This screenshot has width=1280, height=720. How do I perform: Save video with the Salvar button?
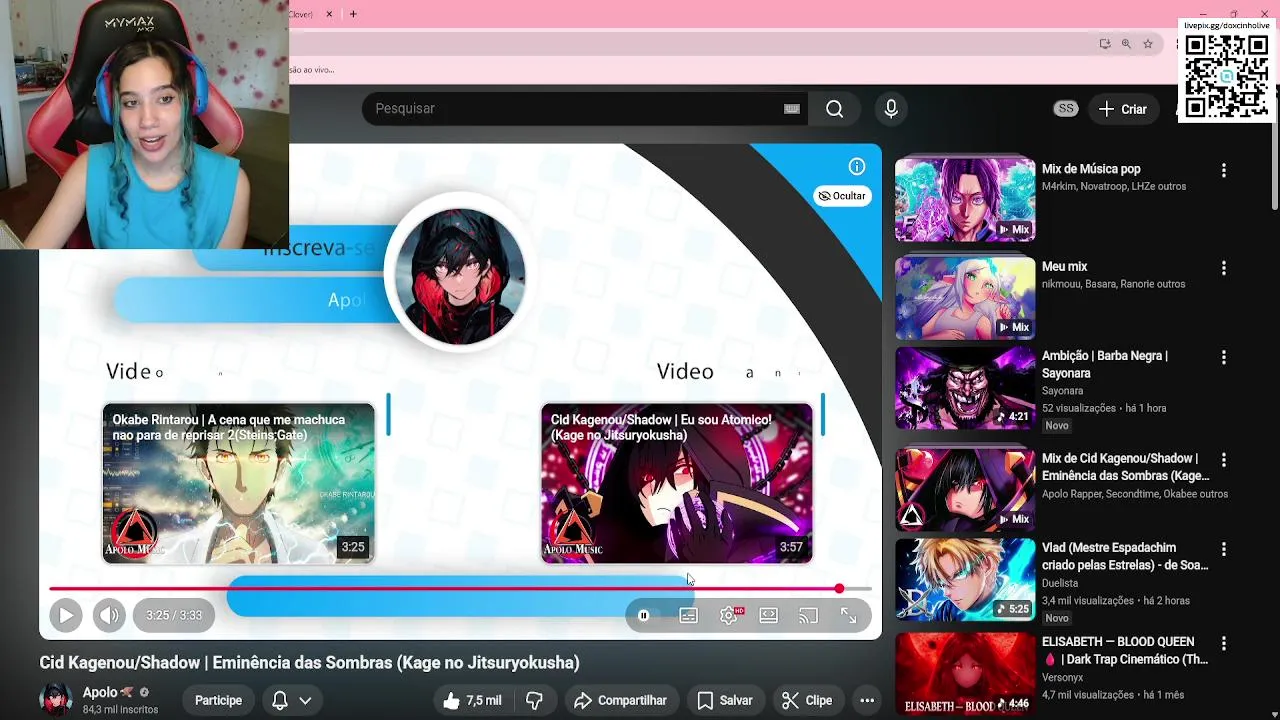point(725,701)
